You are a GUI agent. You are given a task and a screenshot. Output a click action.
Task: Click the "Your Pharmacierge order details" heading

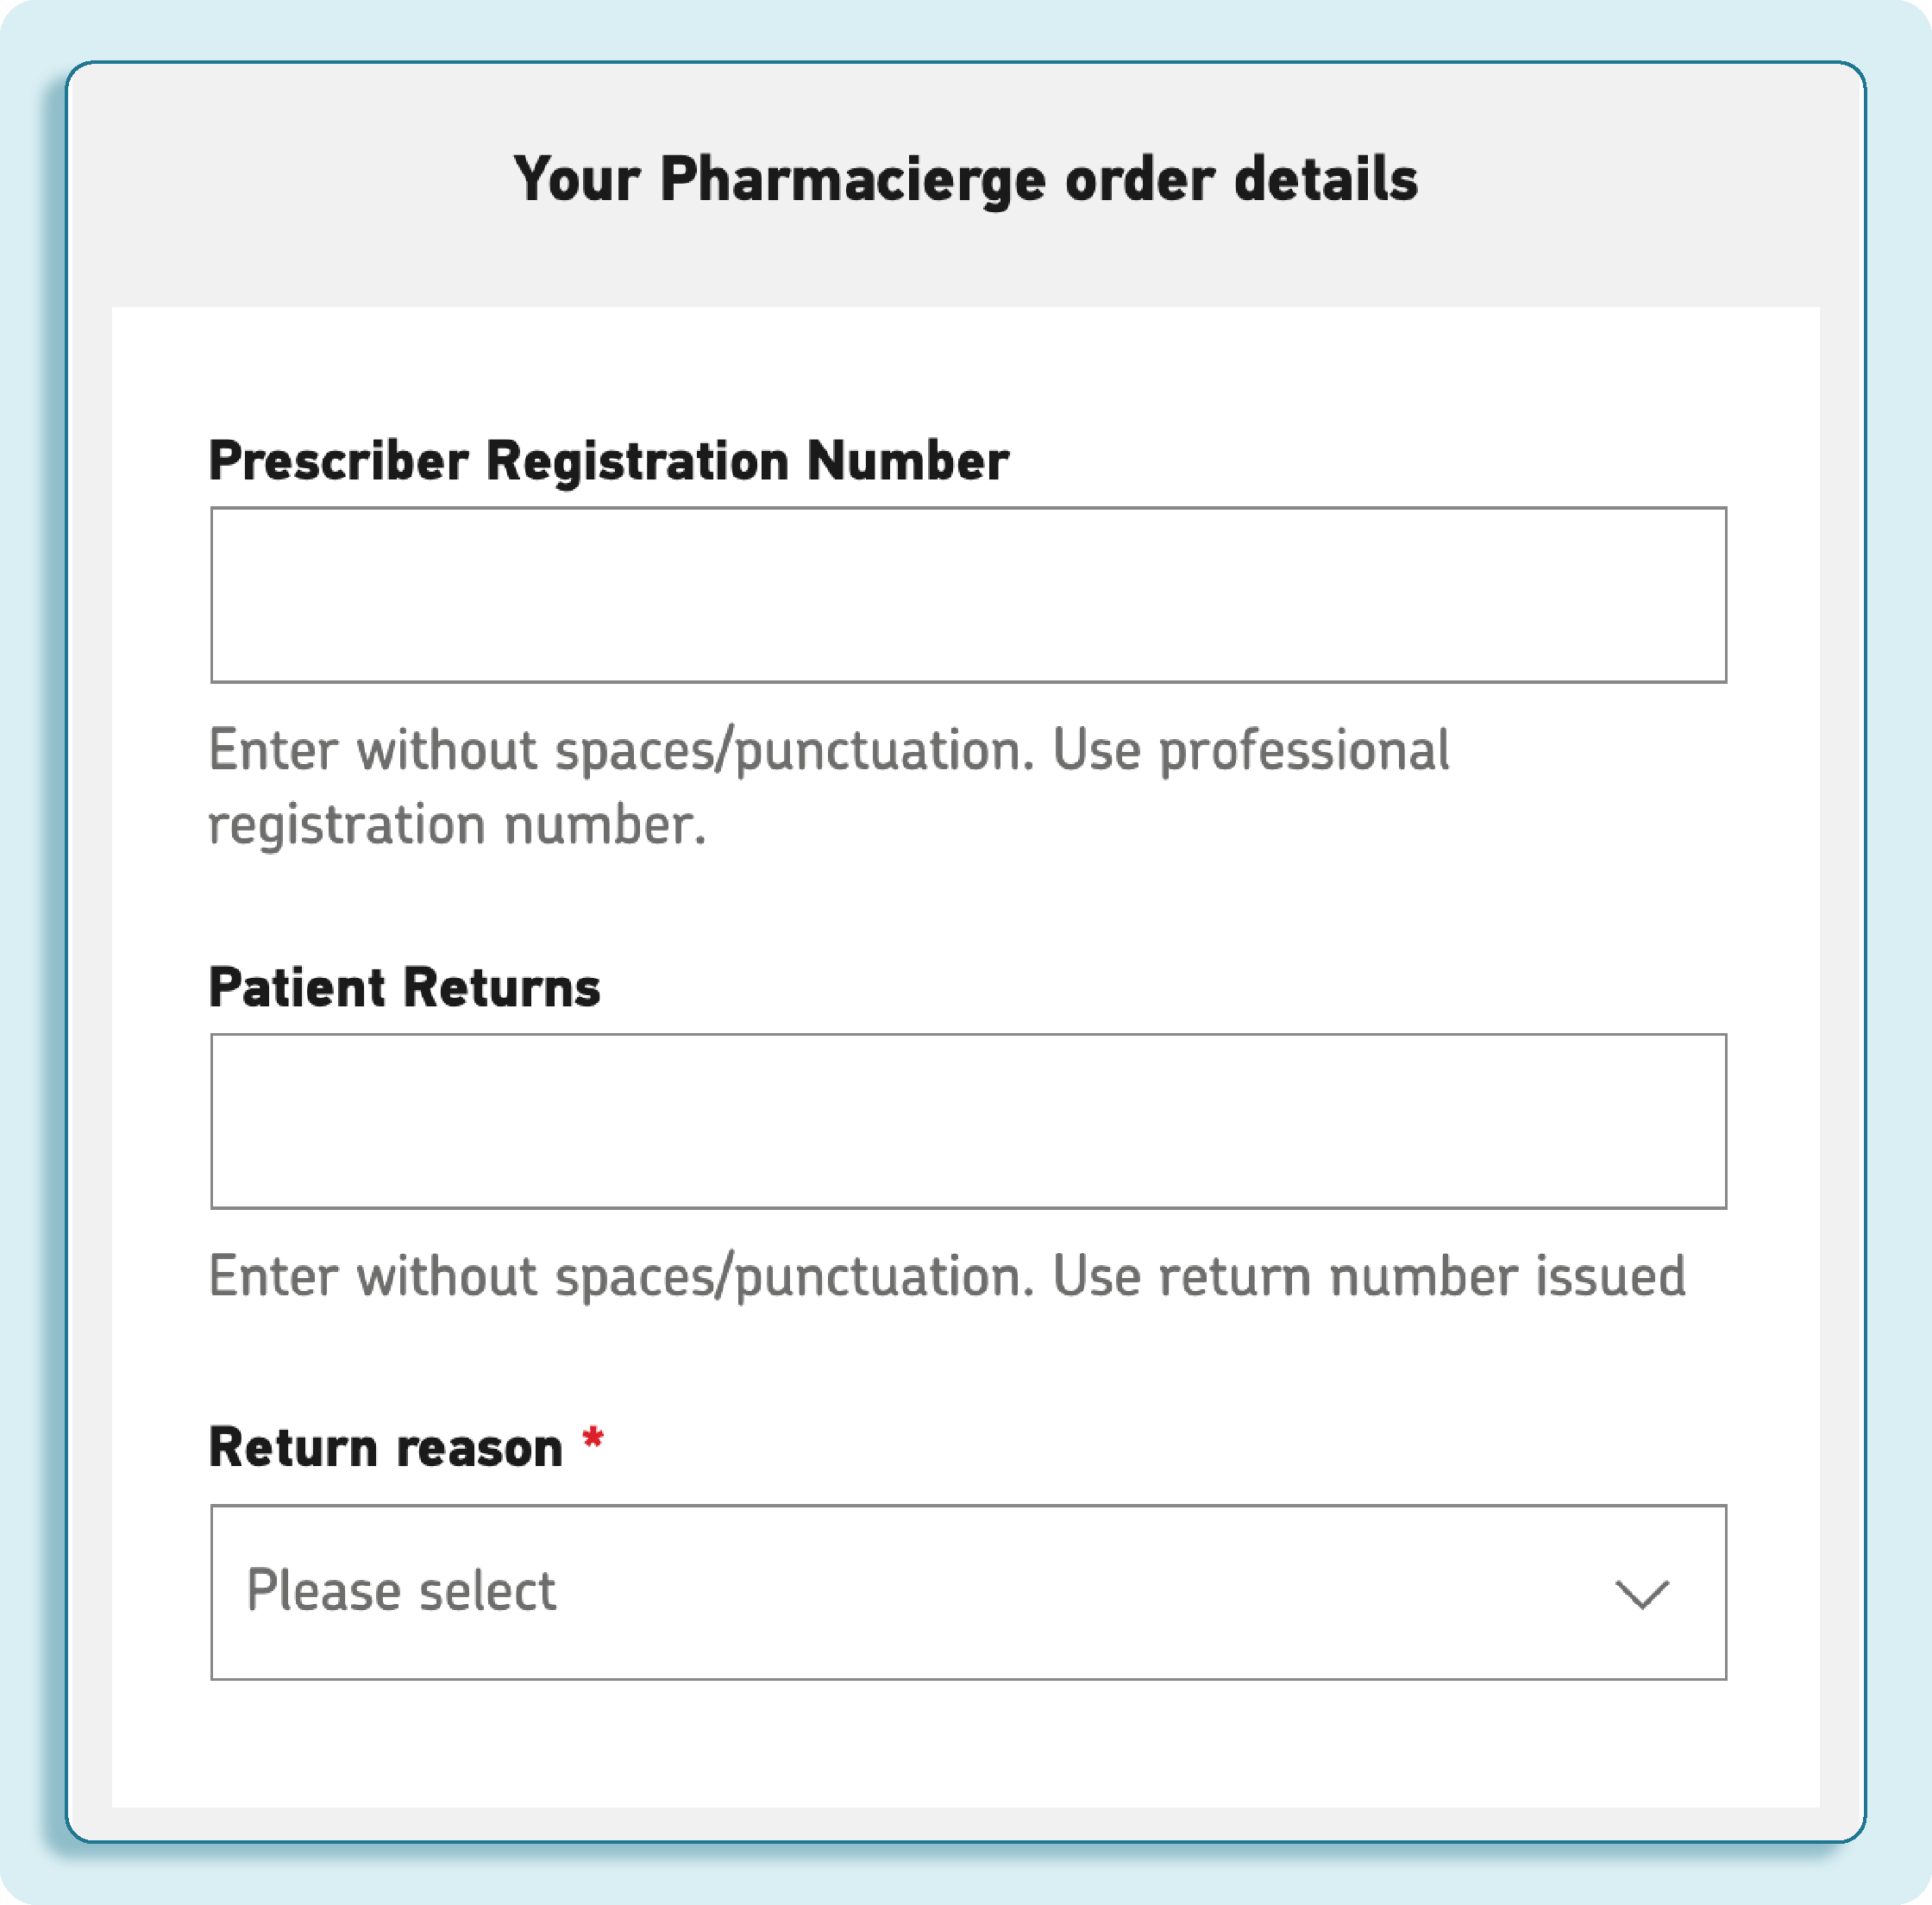pos(965,180)
